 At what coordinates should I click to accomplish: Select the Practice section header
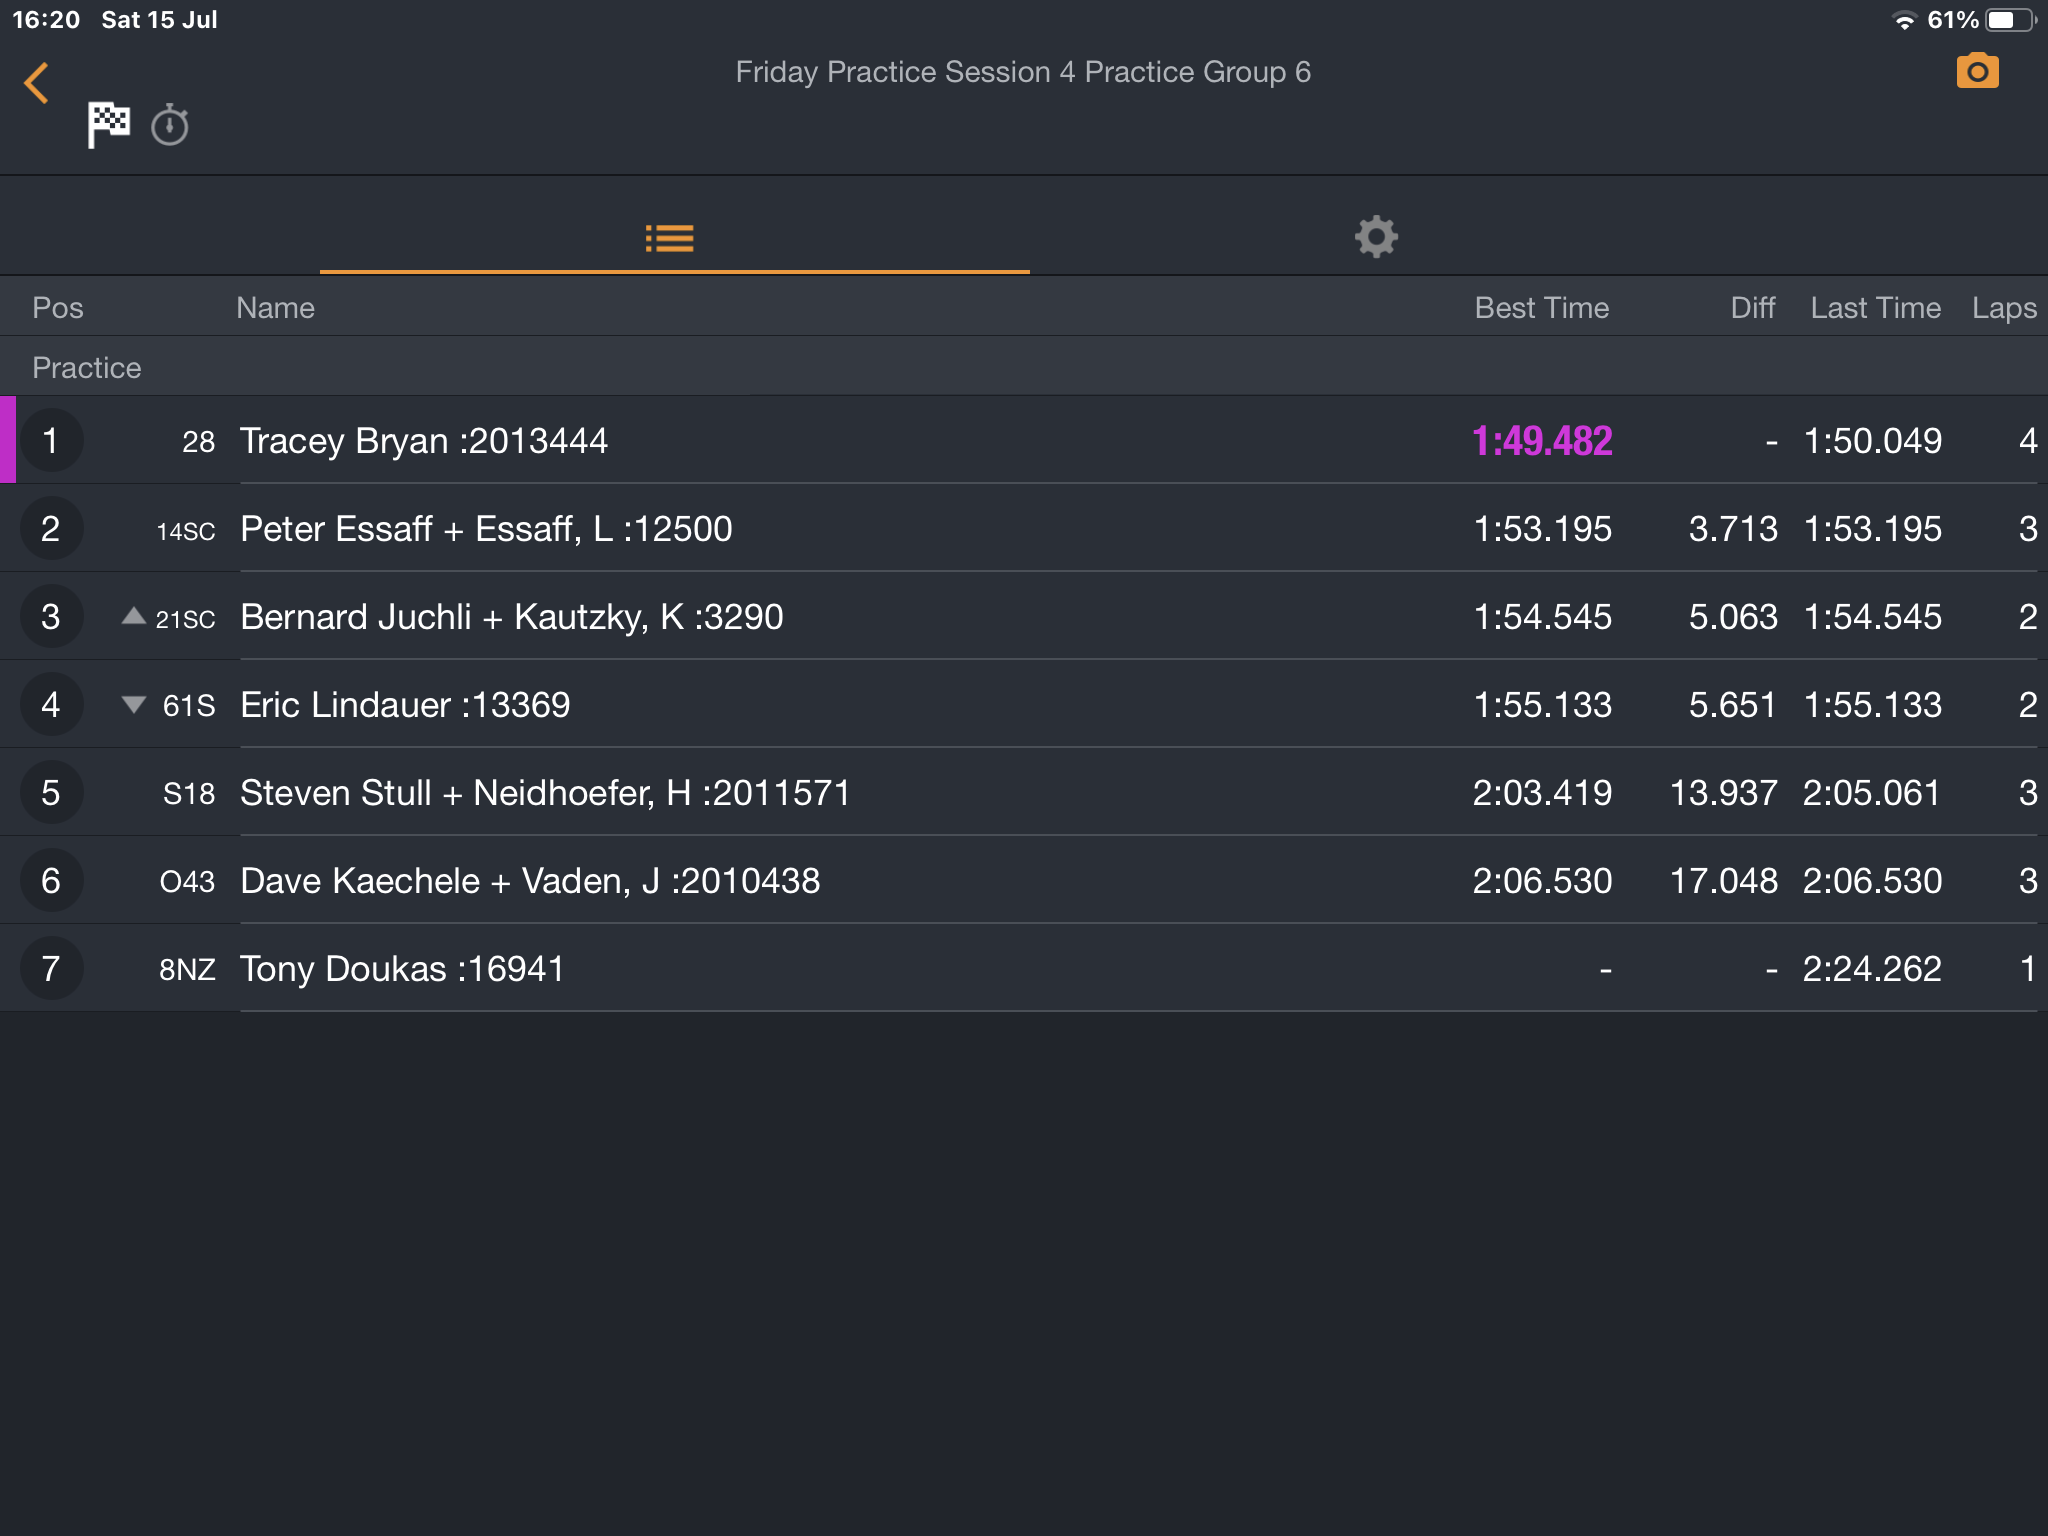click(x=1024, y=367)
